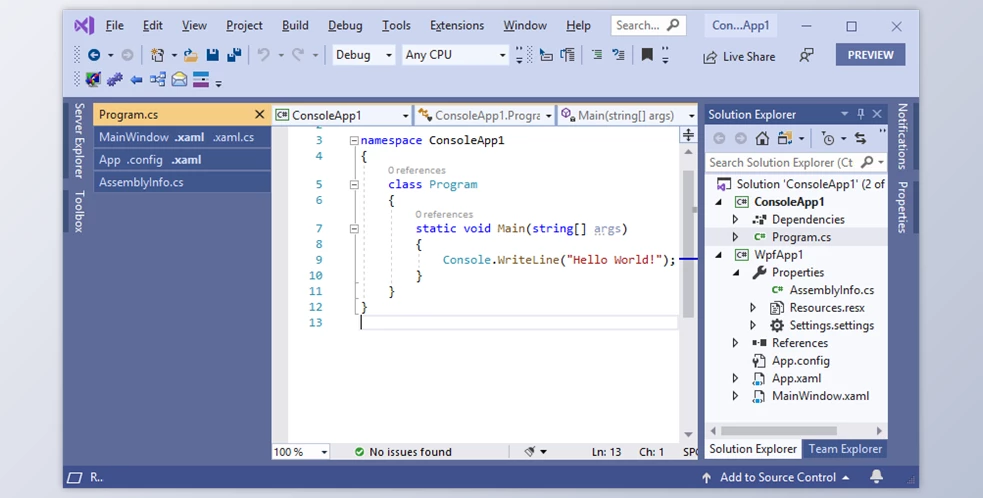
Task: Click Switch Views icon in Solution Explorer
Action: click(x=785, y=138)
